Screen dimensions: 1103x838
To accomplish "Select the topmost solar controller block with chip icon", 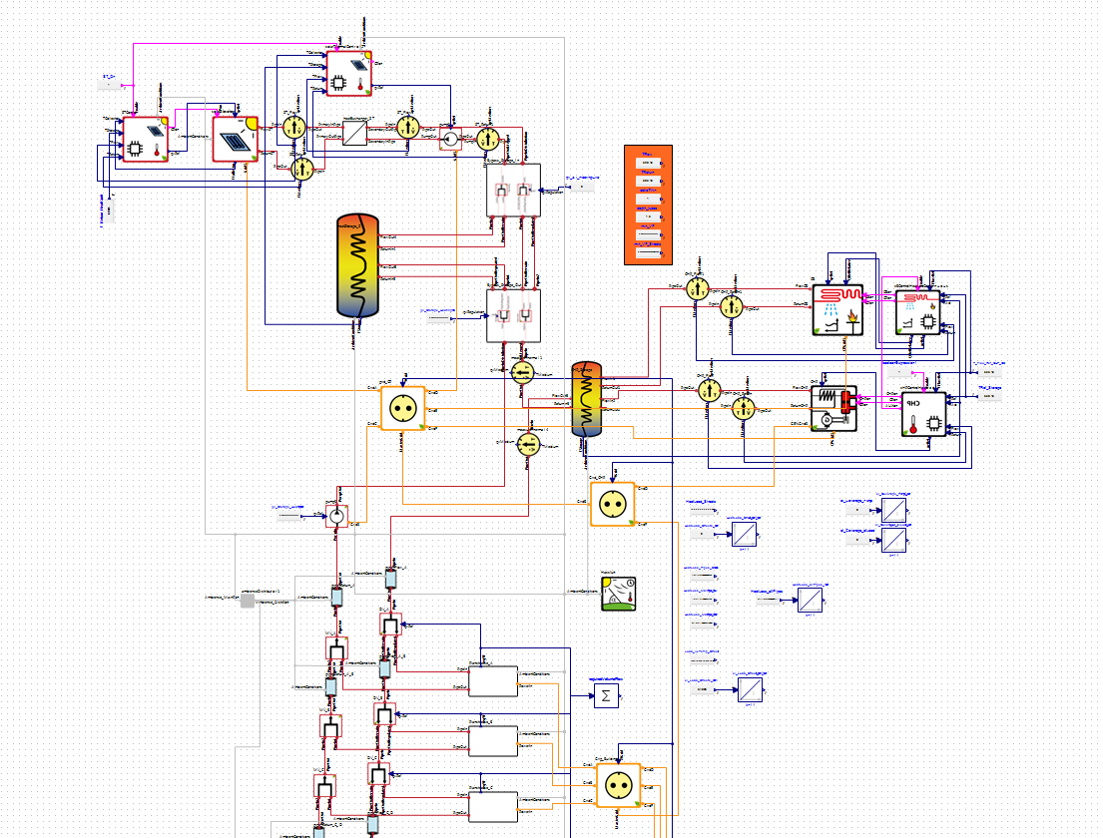I will pos(349,73).
